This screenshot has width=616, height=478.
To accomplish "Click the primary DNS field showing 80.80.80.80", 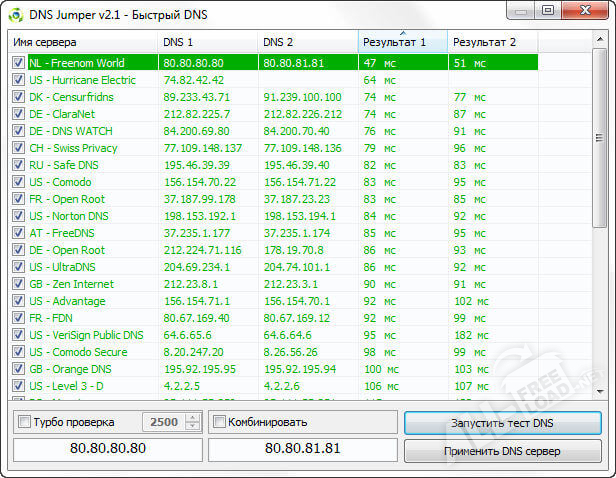I will pyautogui.click(x=108, y=449).
